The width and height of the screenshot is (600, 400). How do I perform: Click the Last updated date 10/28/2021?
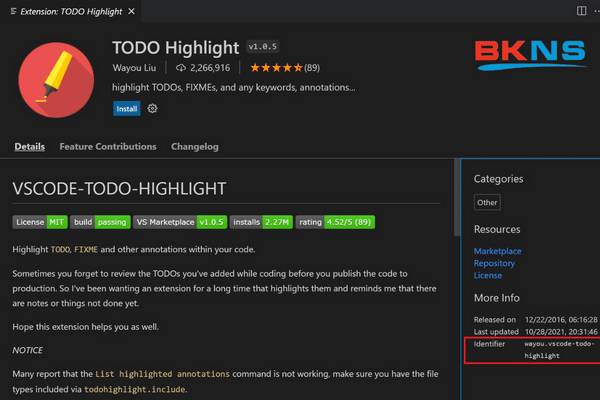pyautogui.click(x=561, y=332)
